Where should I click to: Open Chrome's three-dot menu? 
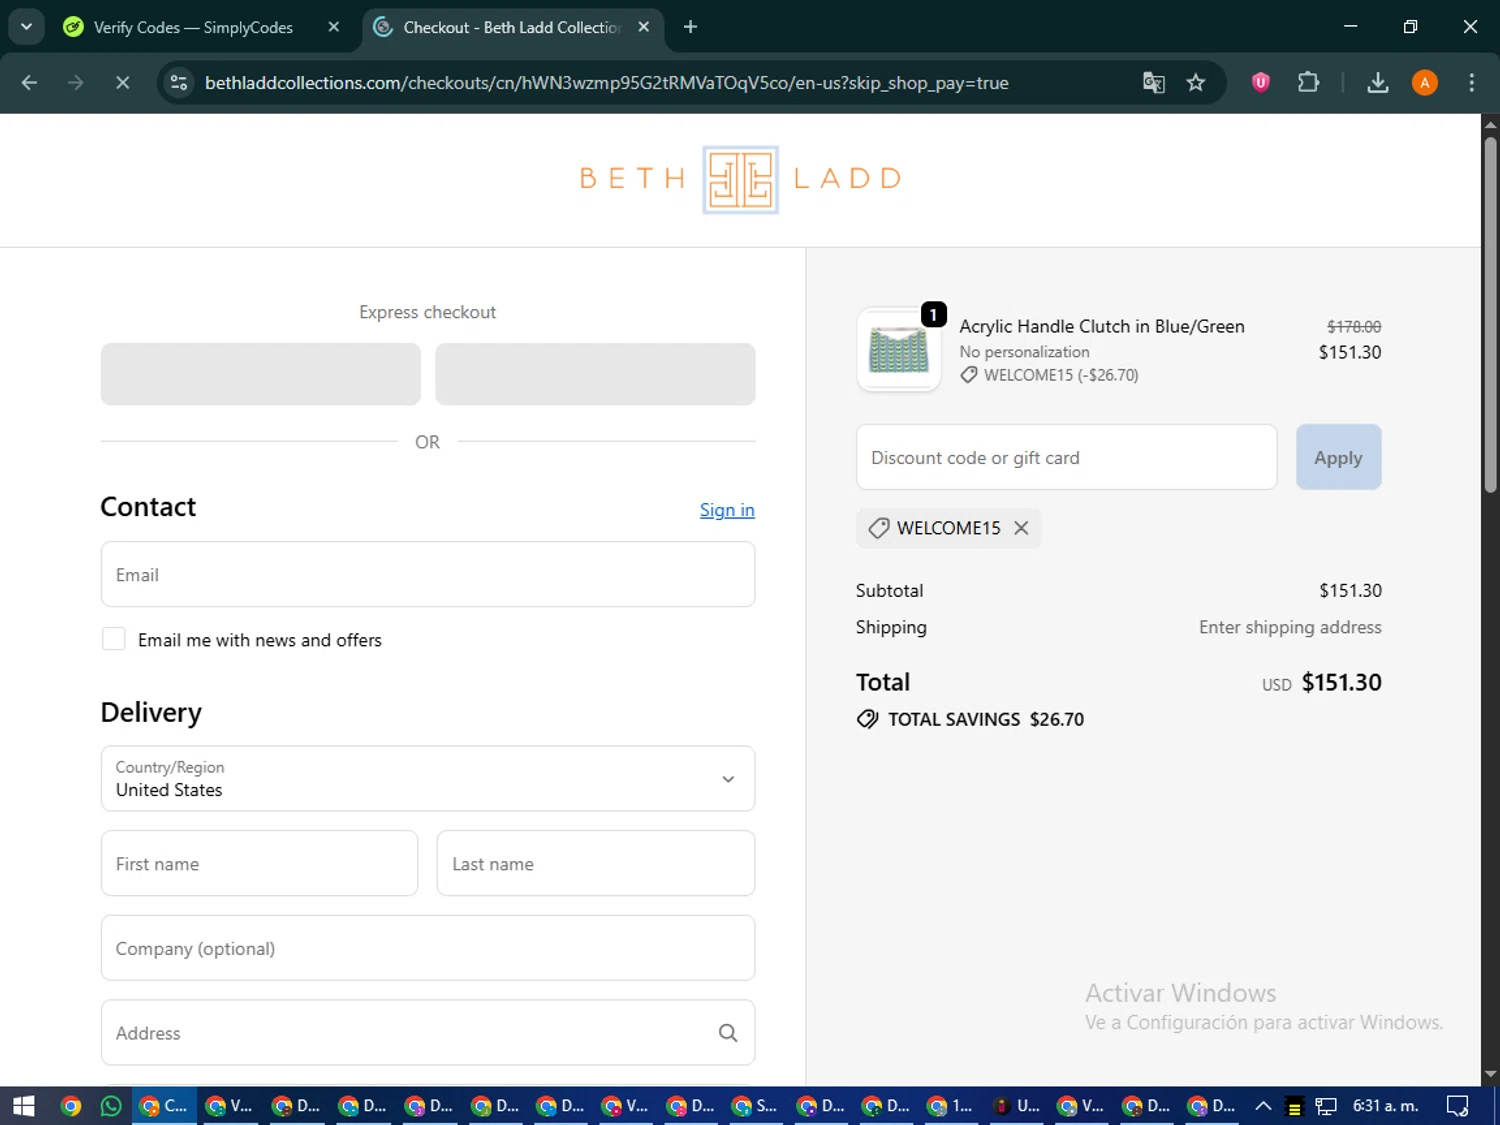[1471, 83]
